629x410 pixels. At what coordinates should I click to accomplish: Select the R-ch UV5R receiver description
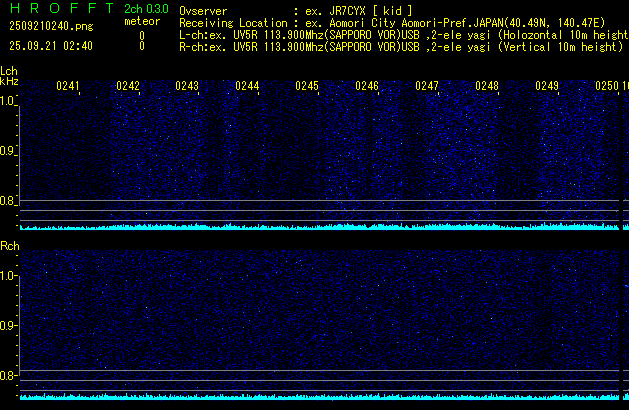(x=402, y=46)
